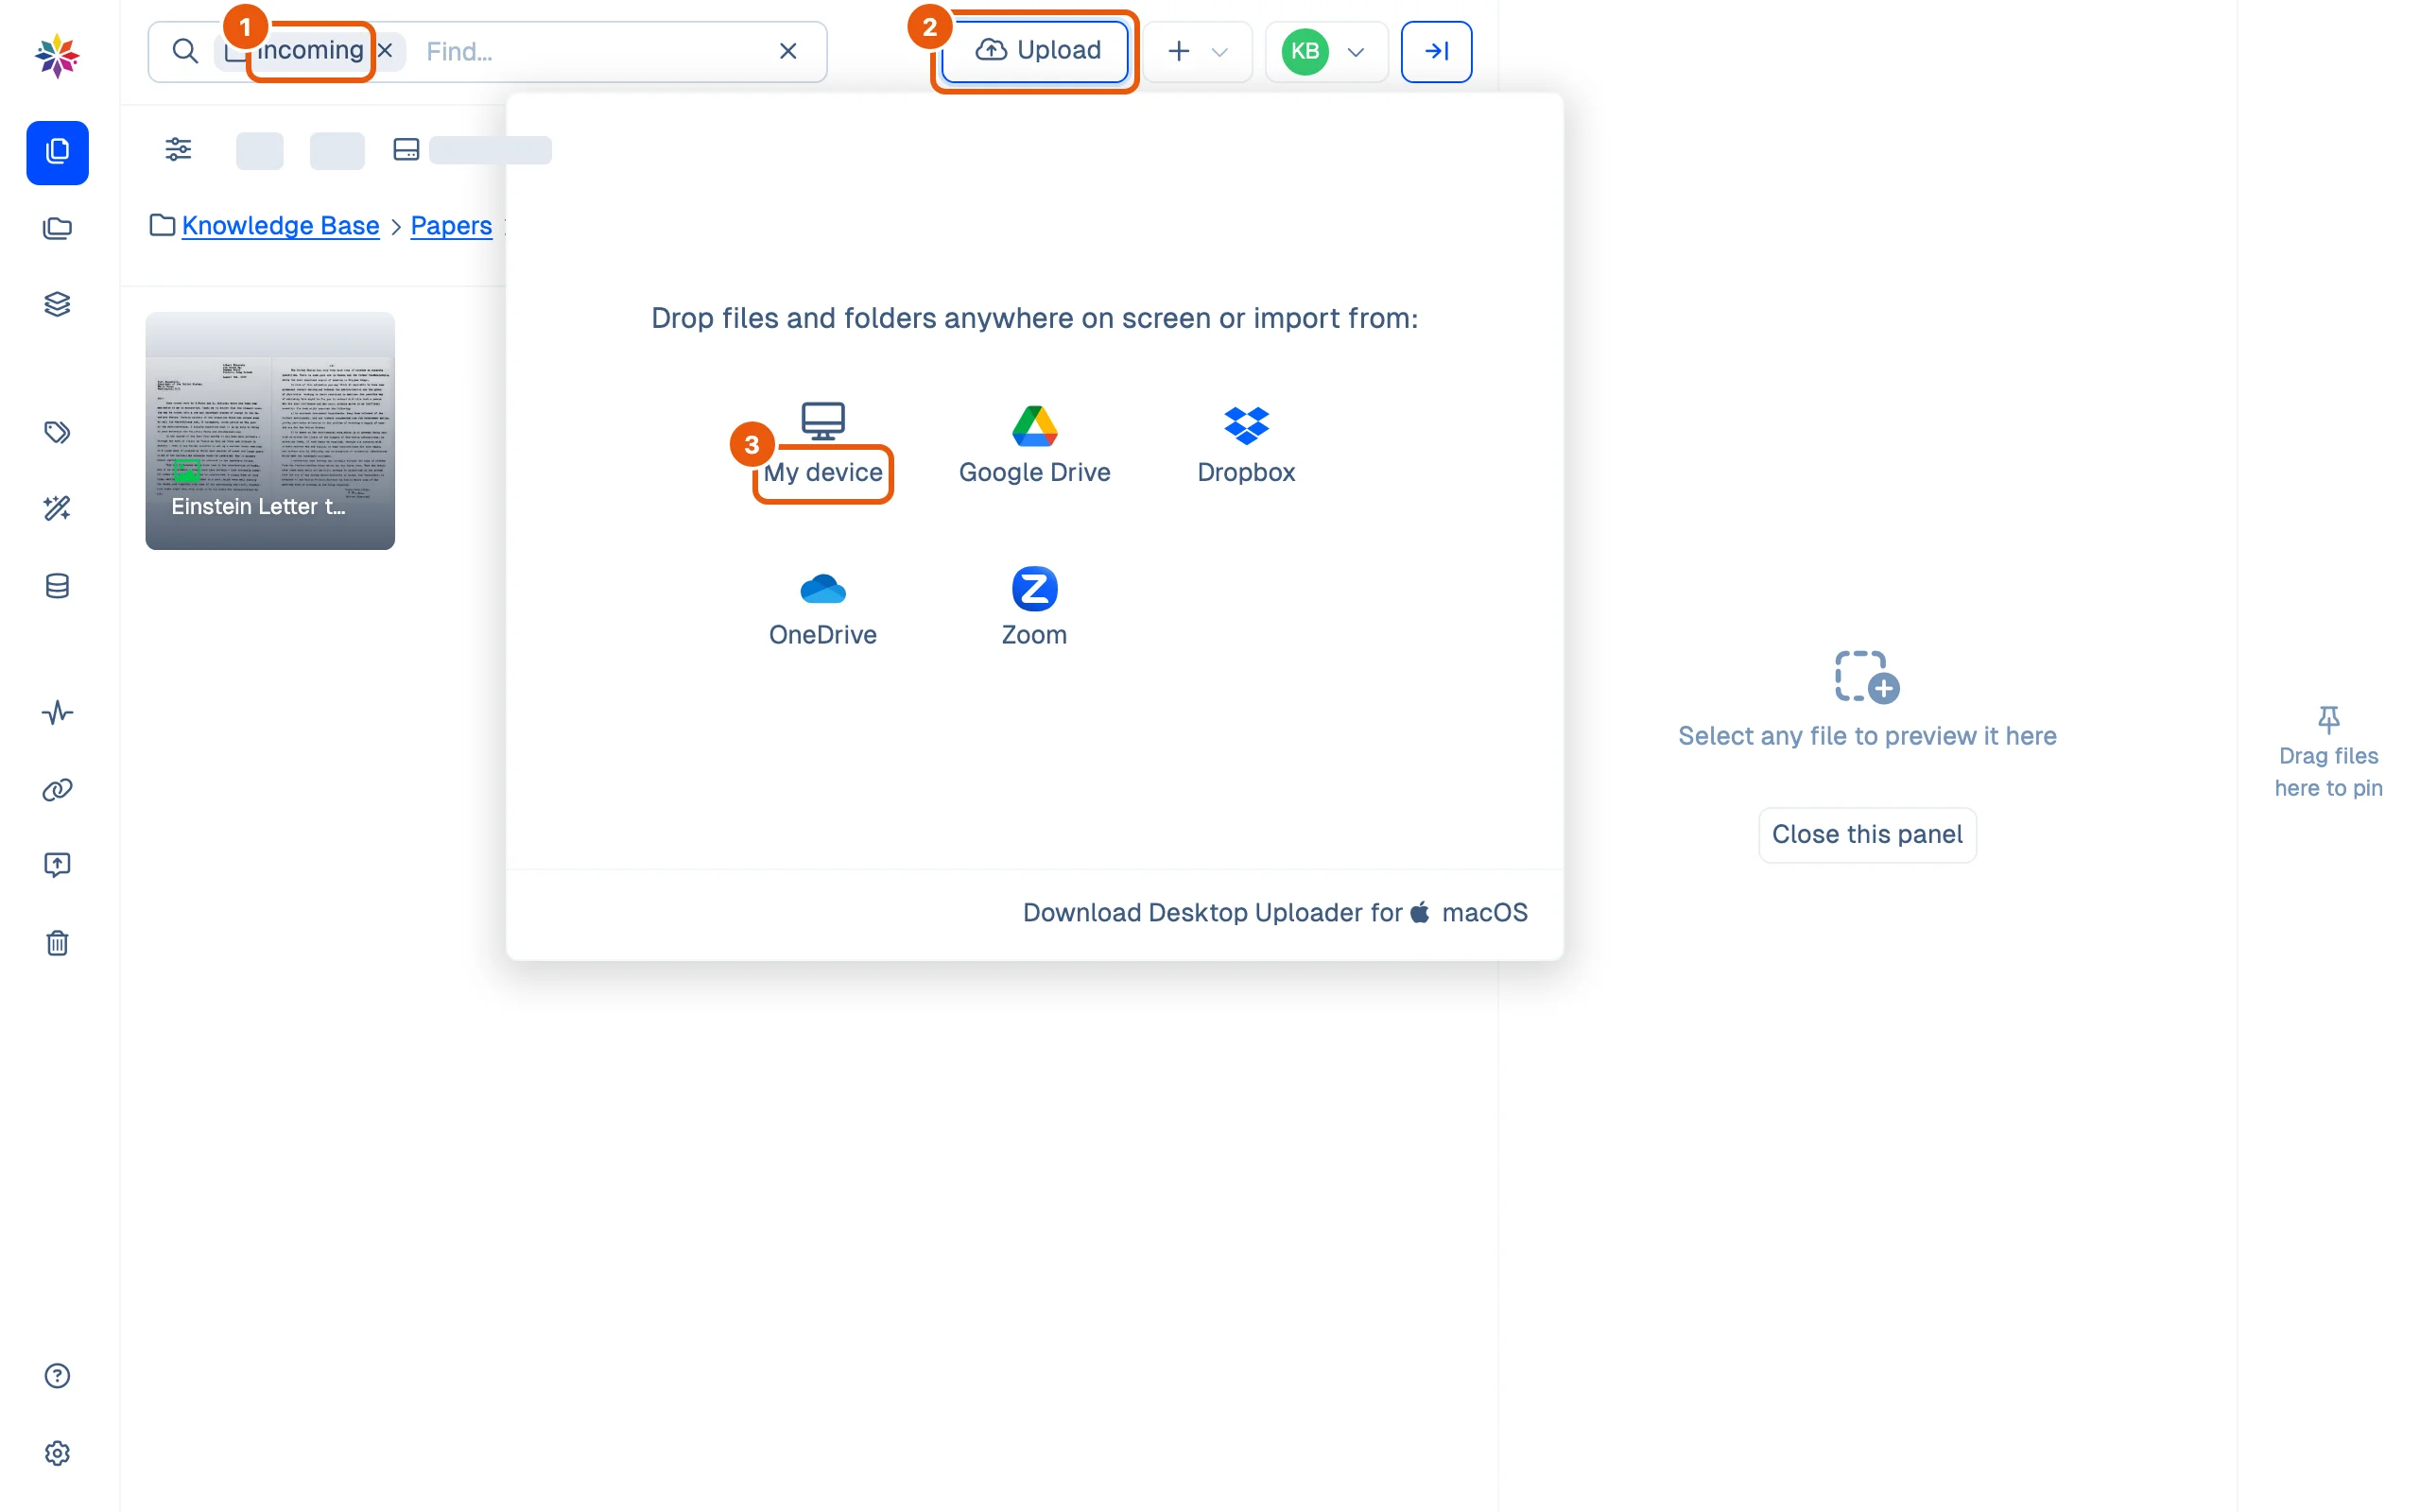Screen dimensions: 2420x1512
Task: Open the folders icon in the sidebar
Action: pos(57,228)
